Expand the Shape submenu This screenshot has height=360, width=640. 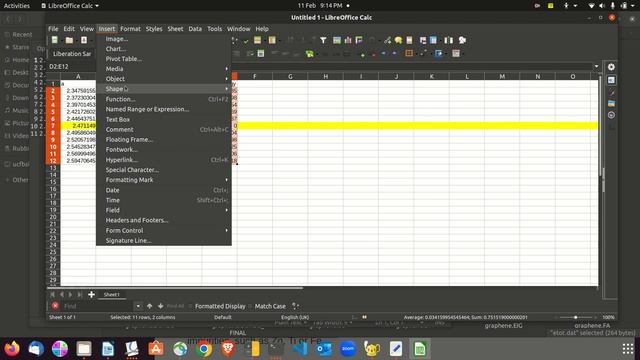pyautogui.click(x=164, y=89)
